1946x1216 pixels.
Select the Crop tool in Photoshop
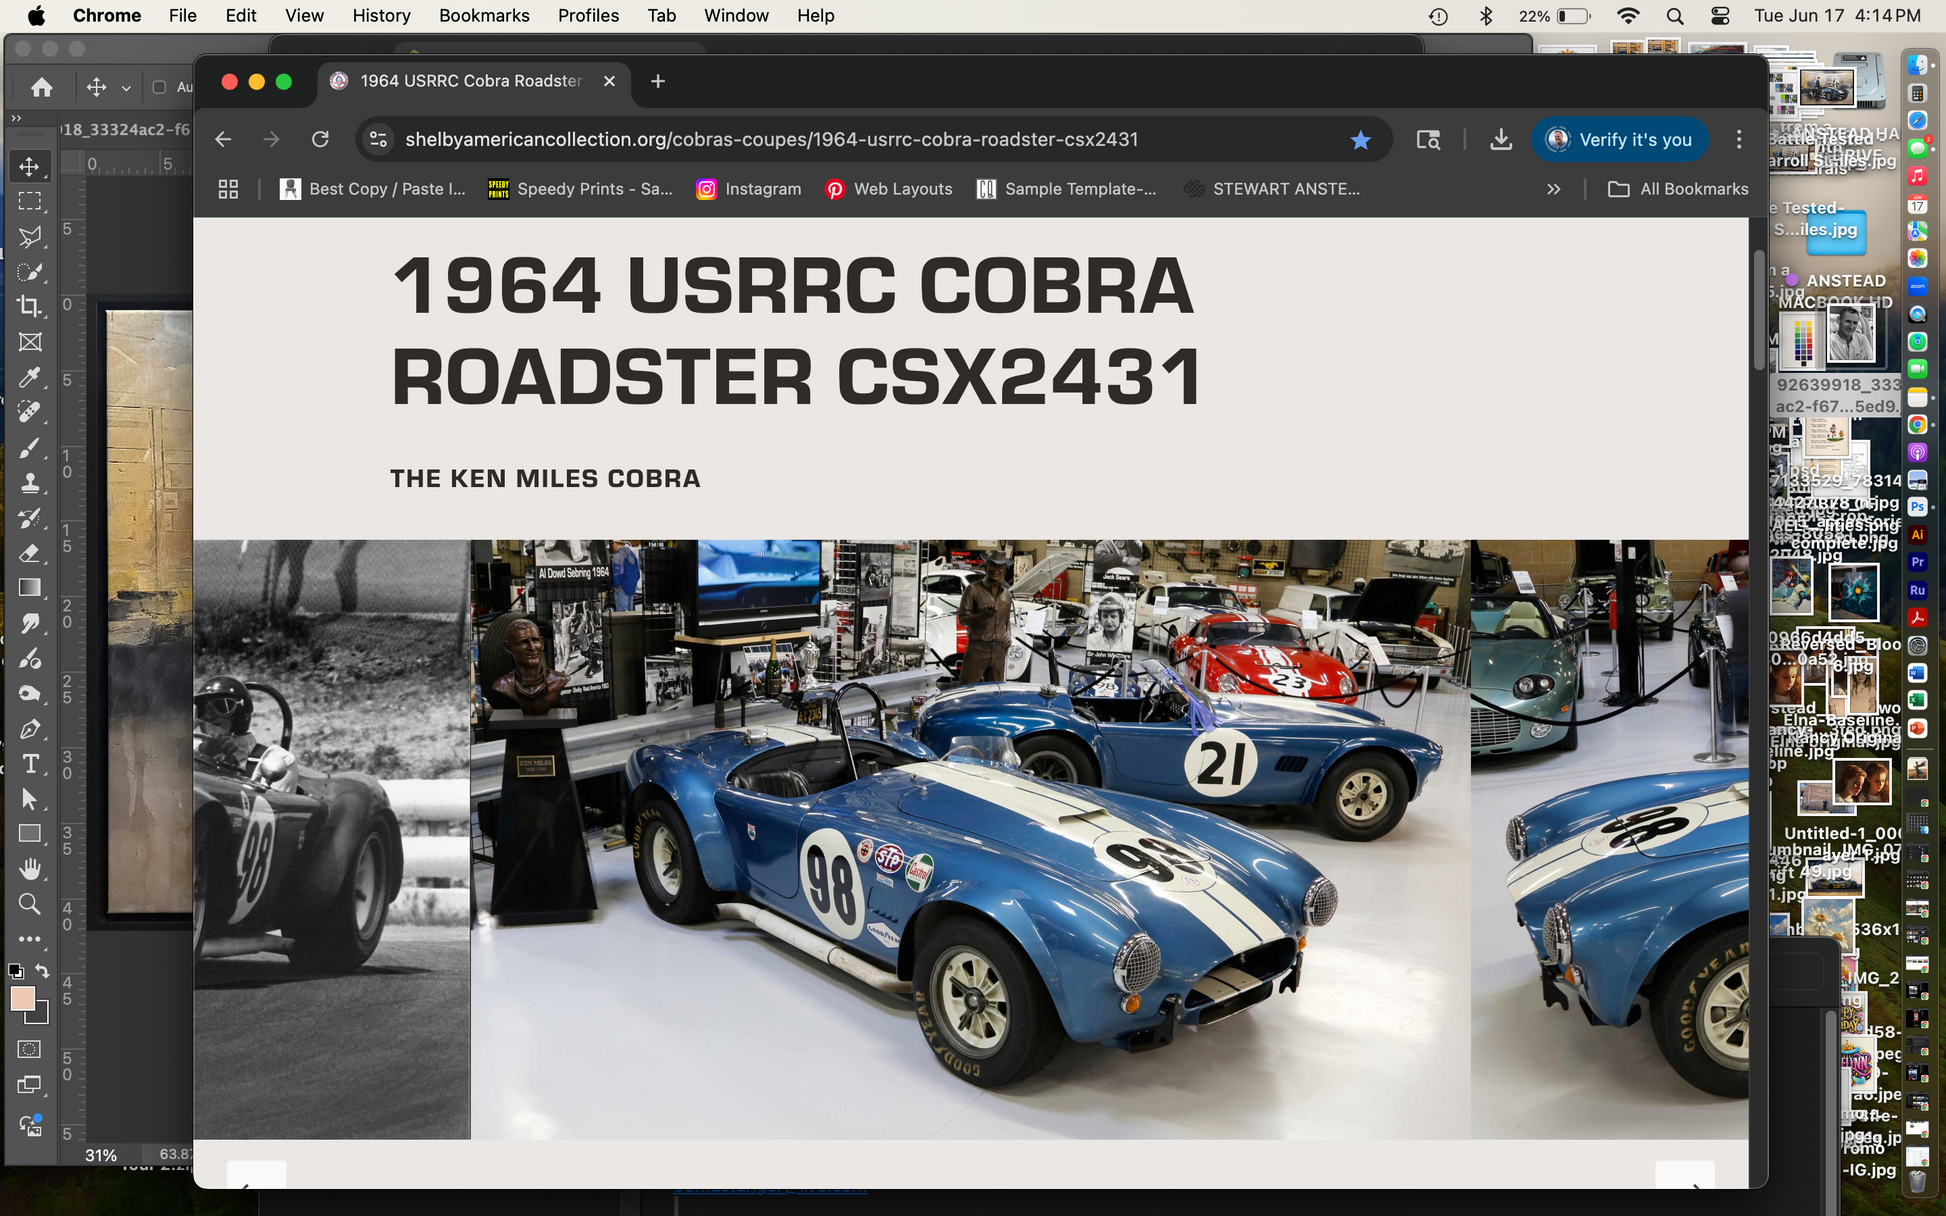pos(29,306)
